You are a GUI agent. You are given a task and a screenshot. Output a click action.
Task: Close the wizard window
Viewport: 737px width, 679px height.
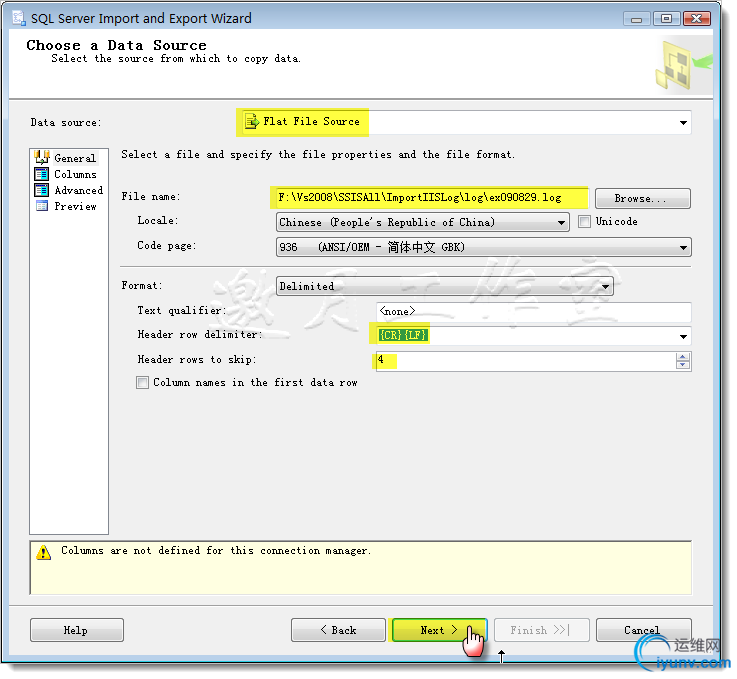(x=697, y=19)
